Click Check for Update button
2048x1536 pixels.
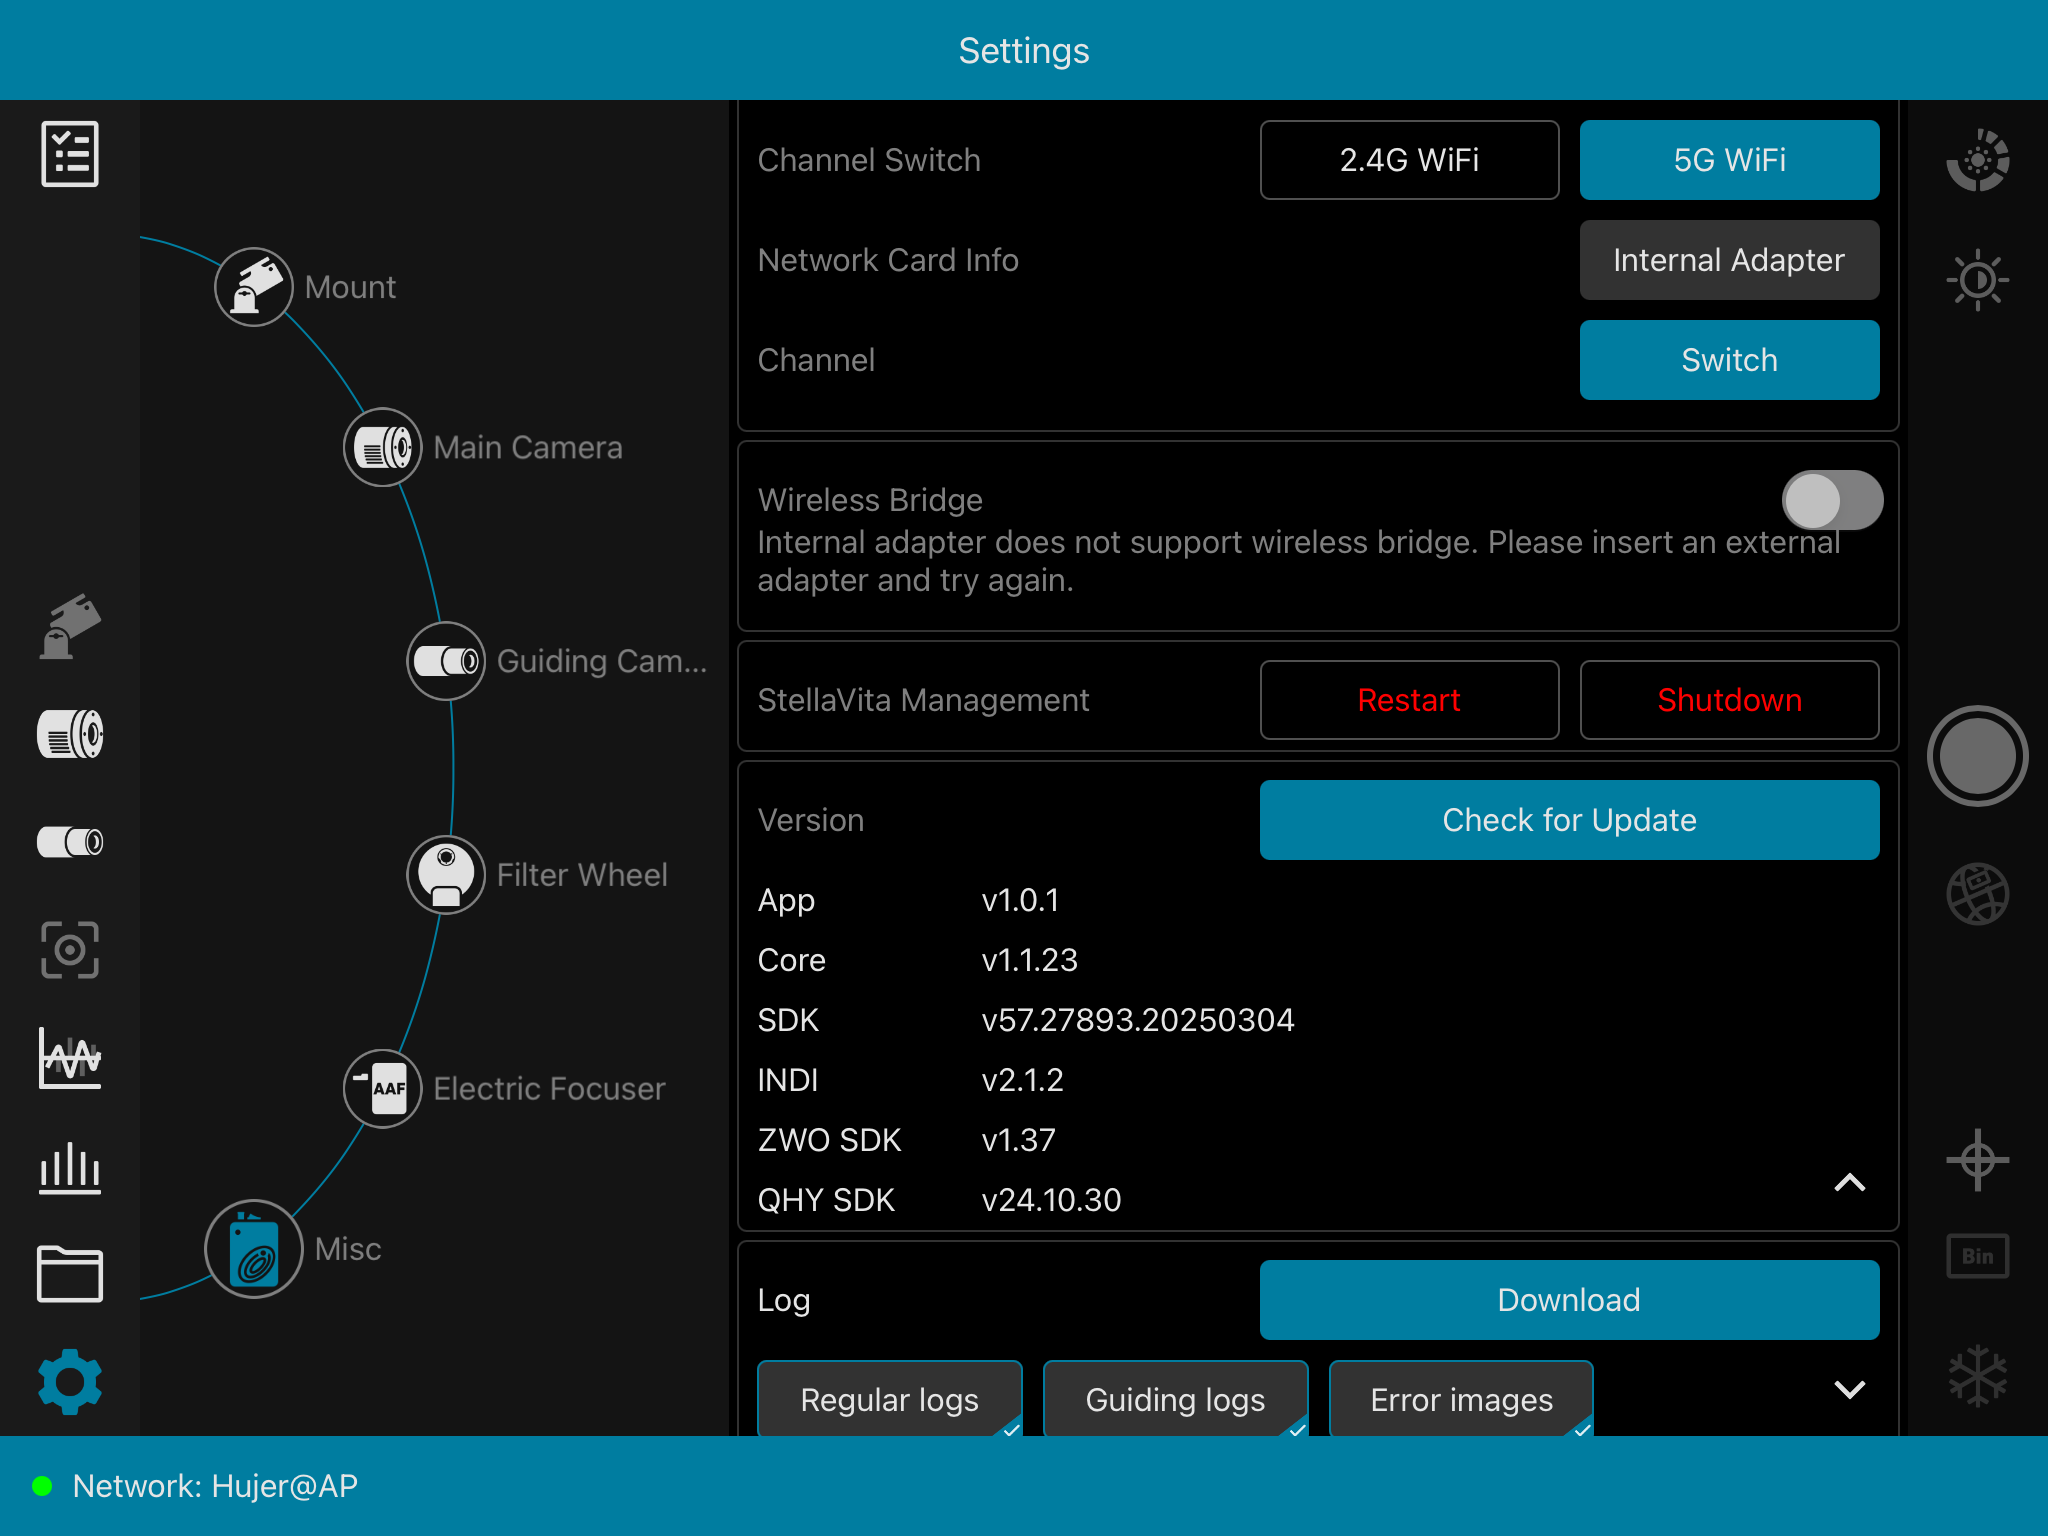pos(1569,820)
